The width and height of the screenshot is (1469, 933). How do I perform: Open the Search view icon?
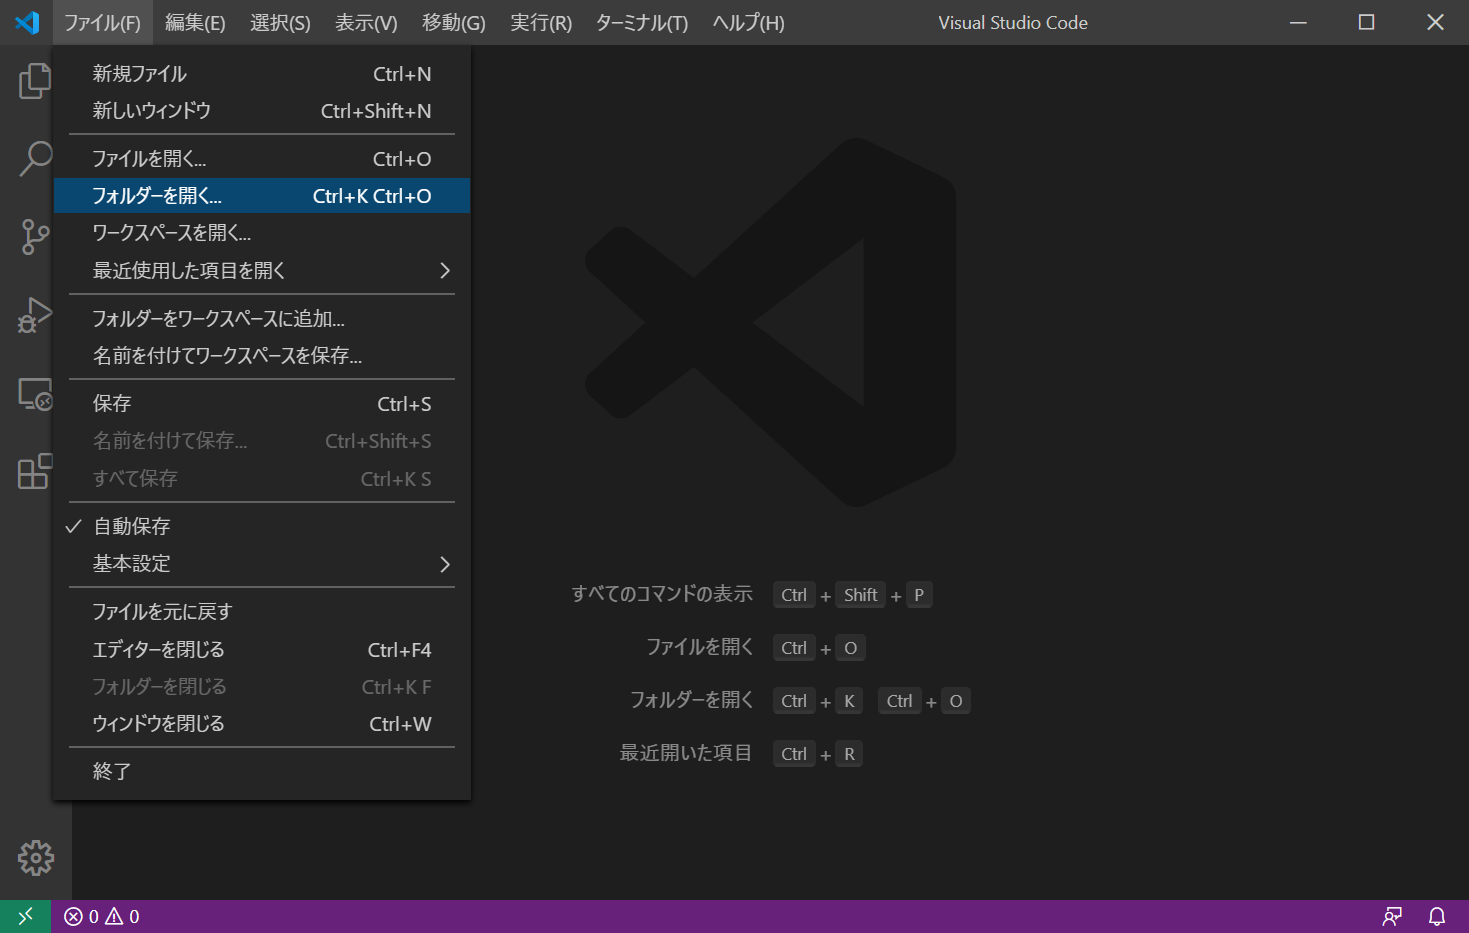pyautogui.click(x=35, y=158)
